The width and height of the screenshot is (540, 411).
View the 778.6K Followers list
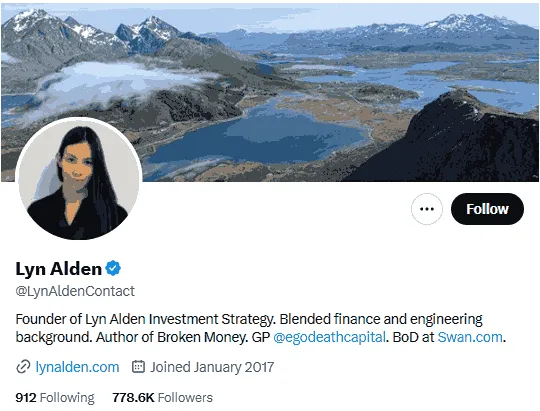[162, 397]
